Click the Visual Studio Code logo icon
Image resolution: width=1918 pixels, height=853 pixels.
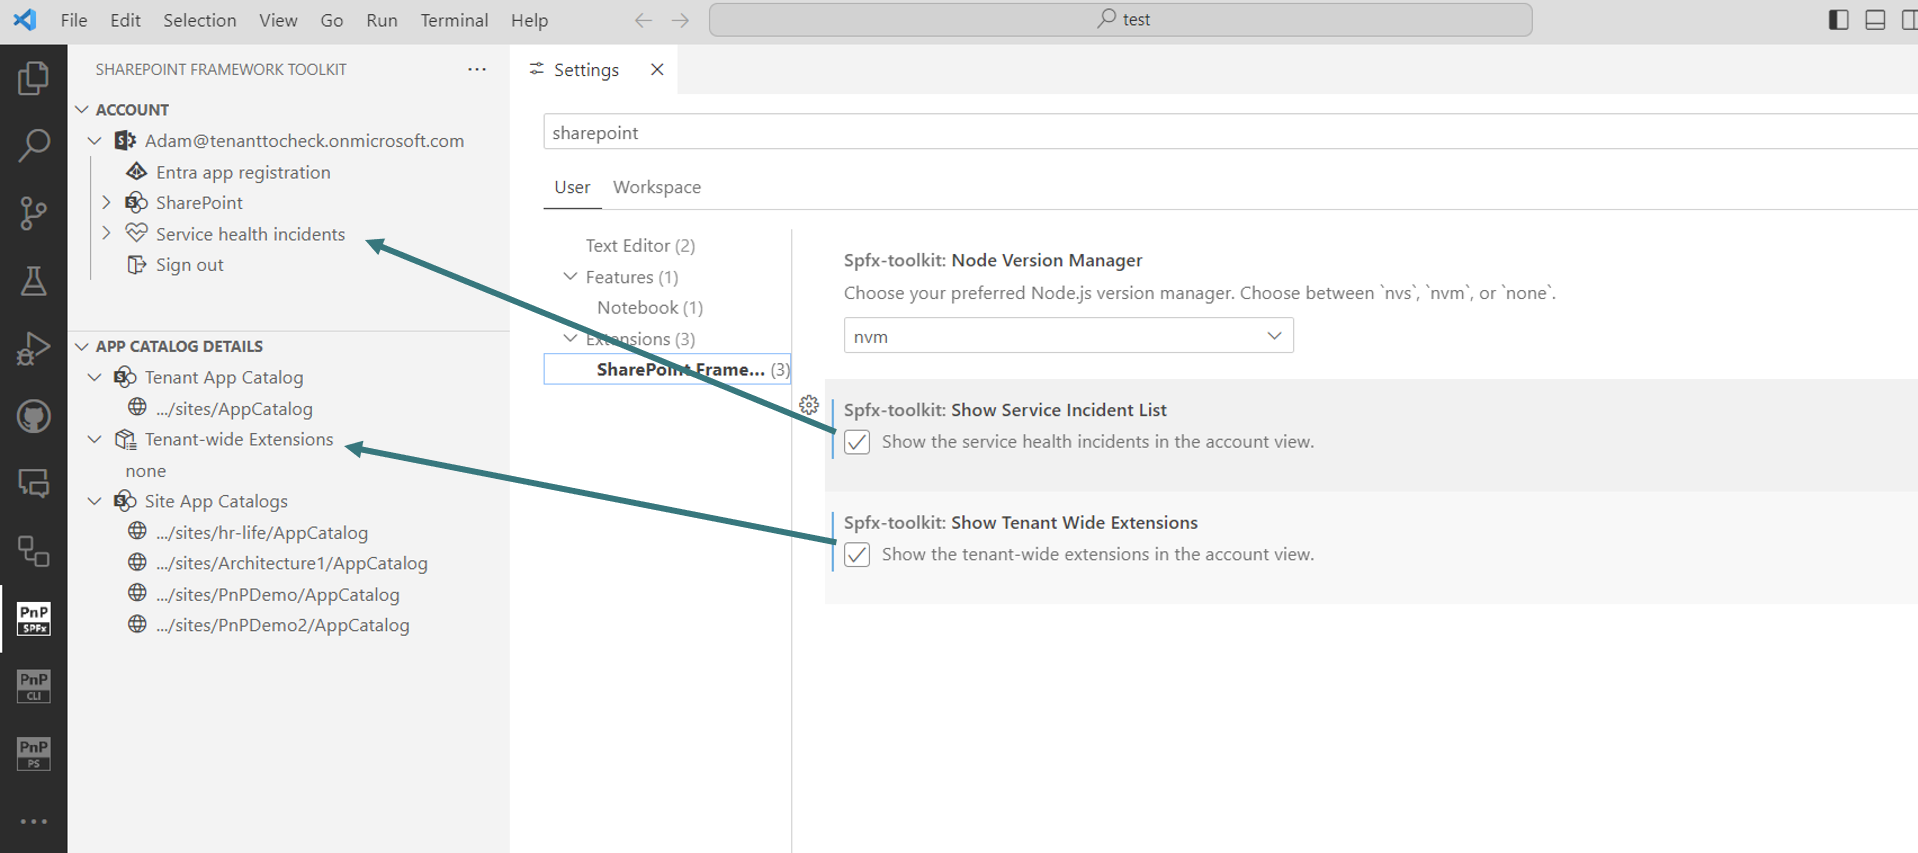tap(25, 19)
